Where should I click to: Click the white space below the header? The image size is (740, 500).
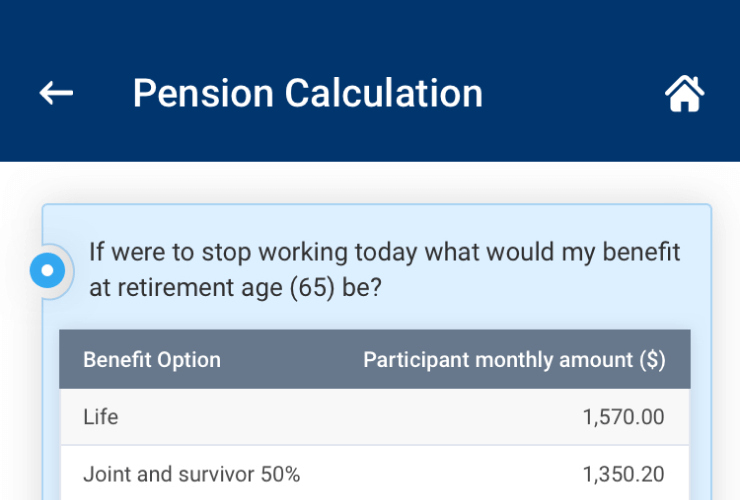370,183
